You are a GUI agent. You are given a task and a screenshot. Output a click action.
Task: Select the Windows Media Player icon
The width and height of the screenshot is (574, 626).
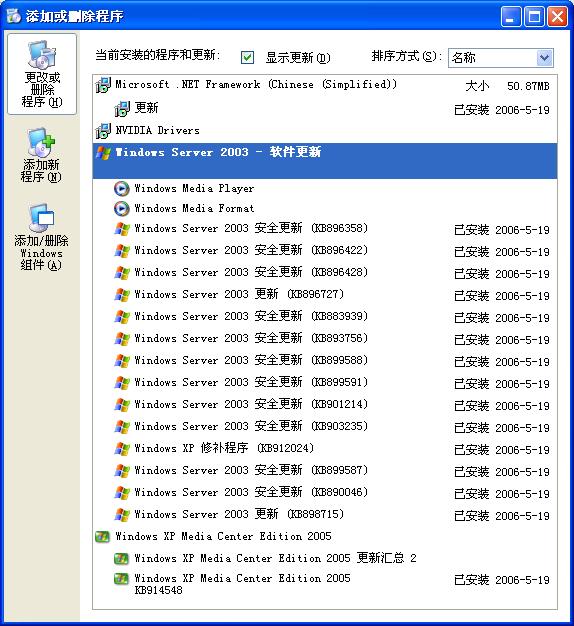pyautogui.click(x=121, y=188)
